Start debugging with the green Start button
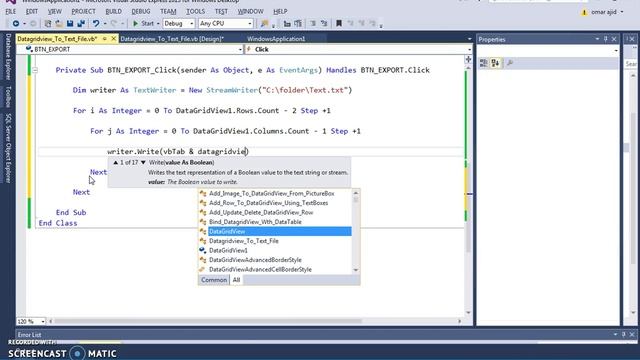Screen dimensions: 640x360 tap(143, 24)
